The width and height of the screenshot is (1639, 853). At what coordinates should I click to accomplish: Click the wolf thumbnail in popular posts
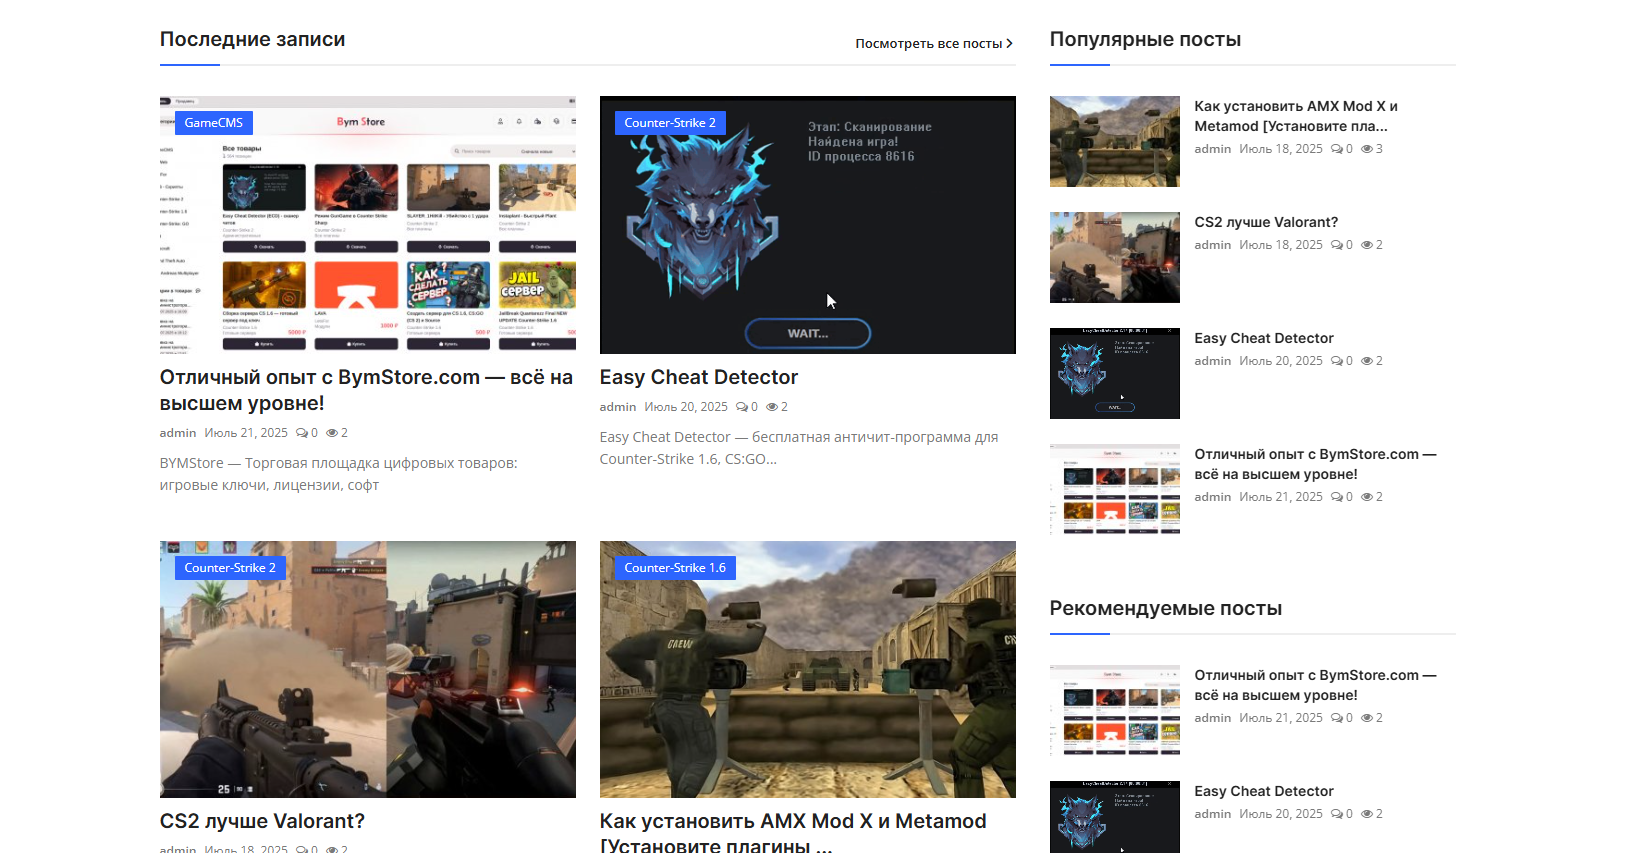pyautogui.click(x=1114, y=373)
